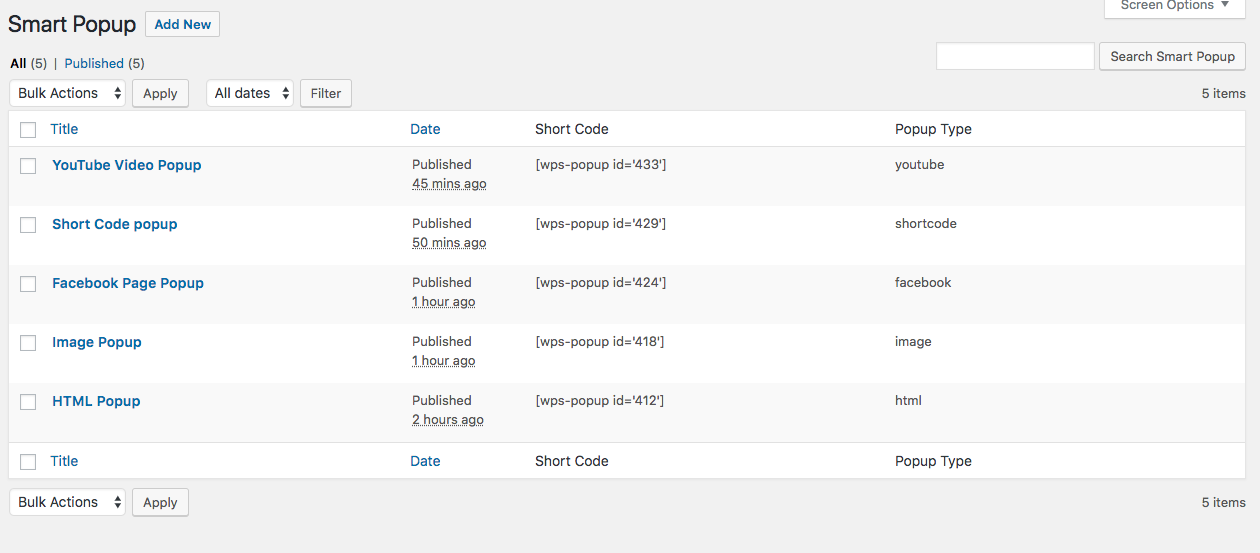Click the 'html' popup type cell
Screen dimensions: 1260x553
tap(908, 400)
